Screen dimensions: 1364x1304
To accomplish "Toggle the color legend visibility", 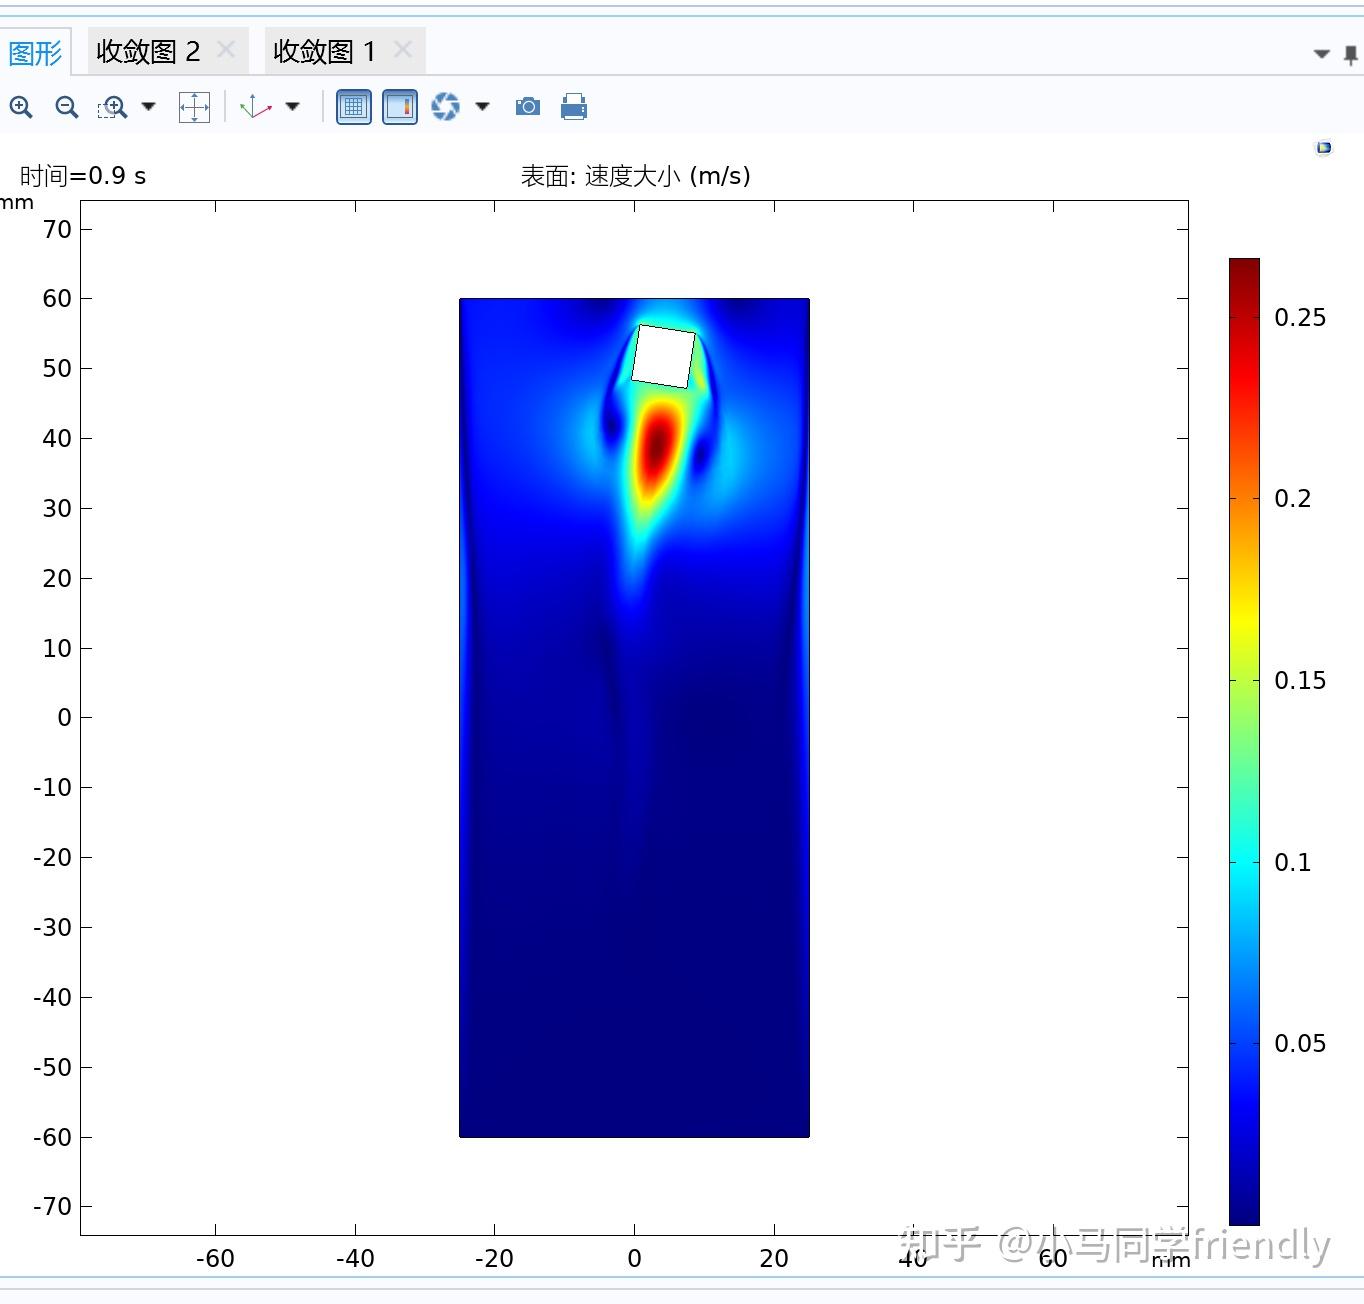I will (399, 106).
